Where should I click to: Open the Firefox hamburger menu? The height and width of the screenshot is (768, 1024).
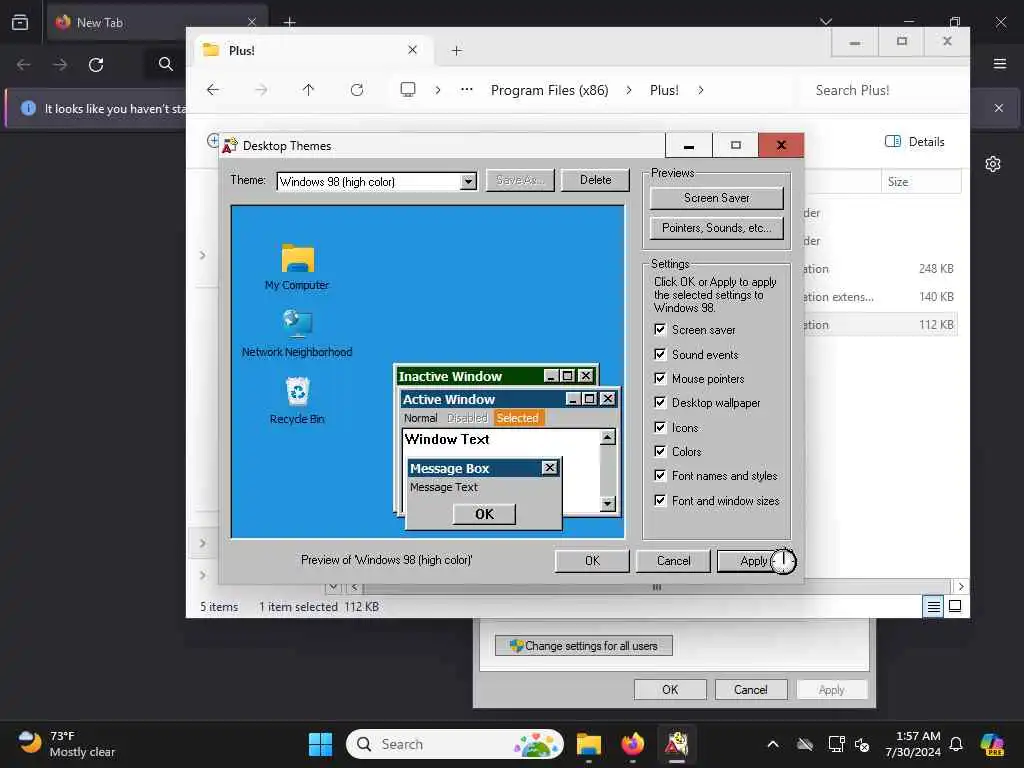point(1000,64)
